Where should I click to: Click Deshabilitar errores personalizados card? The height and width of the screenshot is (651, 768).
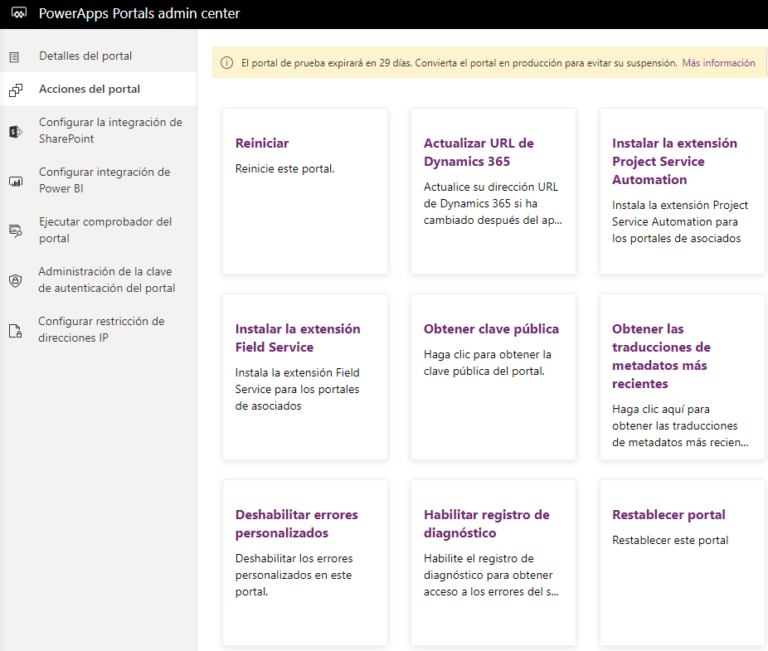pos(305,562)
